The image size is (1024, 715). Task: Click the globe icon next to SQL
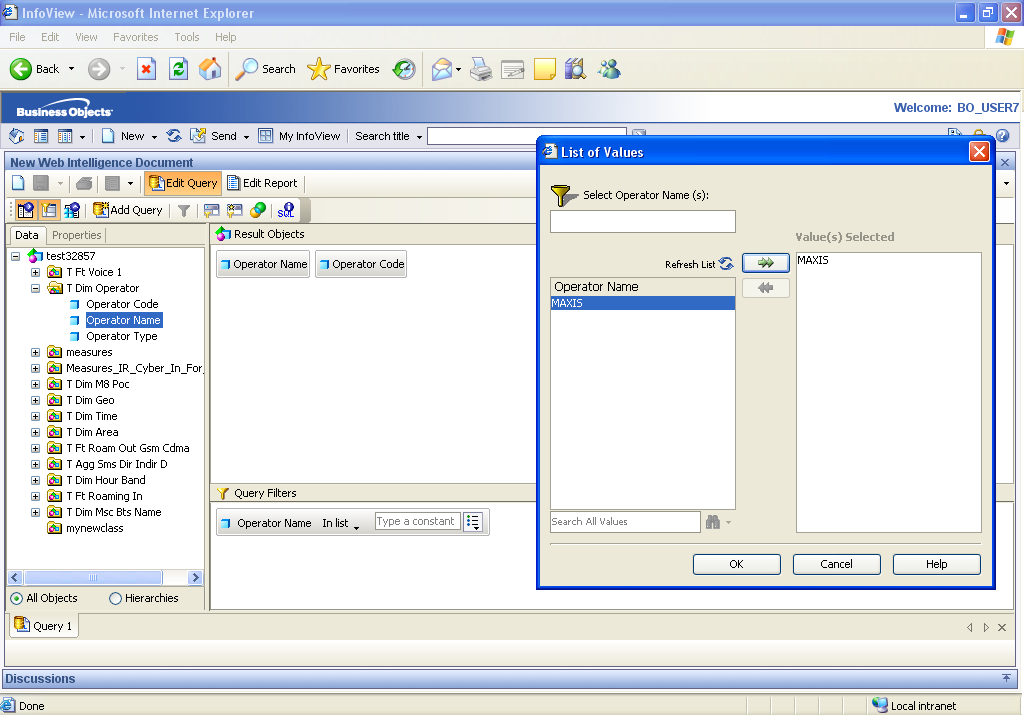[258, 210]
